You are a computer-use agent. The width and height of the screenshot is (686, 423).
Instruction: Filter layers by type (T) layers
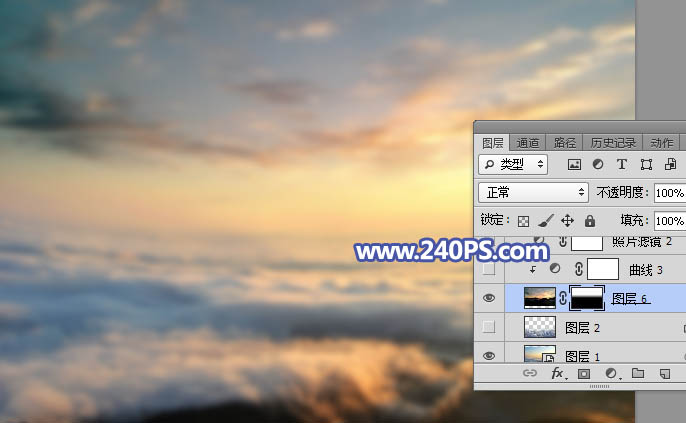click(x=621, y=164)
